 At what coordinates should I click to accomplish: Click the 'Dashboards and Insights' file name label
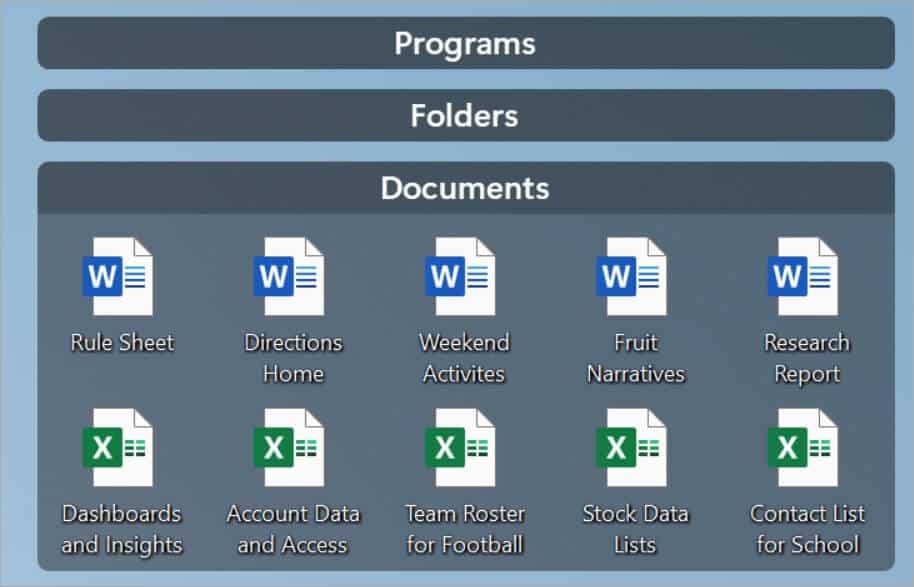(122, 530)
